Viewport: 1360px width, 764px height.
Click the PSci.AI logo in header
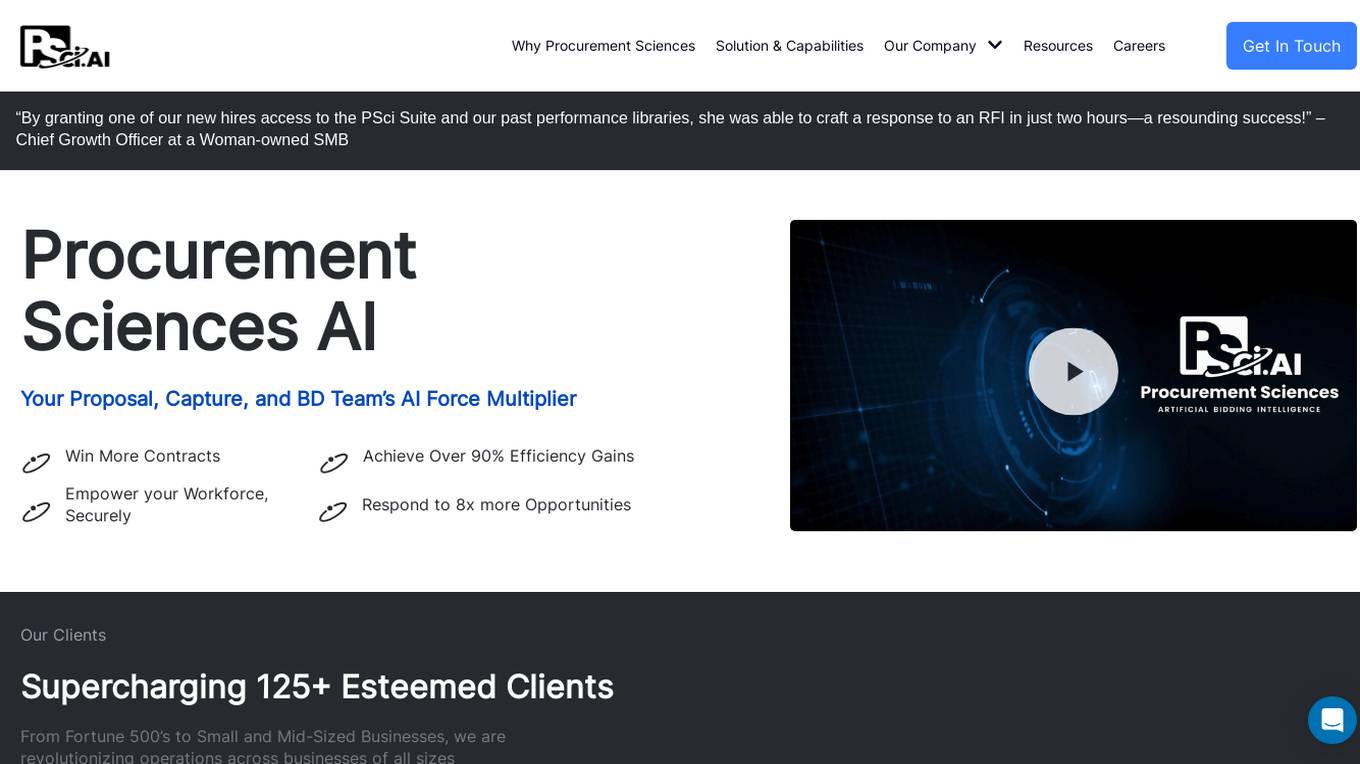click(x=65, y=46)
